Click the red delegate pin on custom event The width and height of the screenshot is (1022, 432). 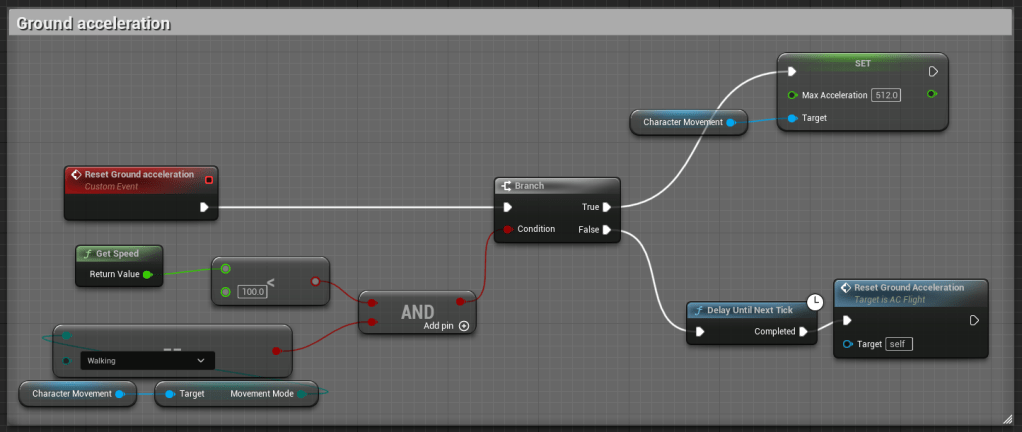(208, 180)
